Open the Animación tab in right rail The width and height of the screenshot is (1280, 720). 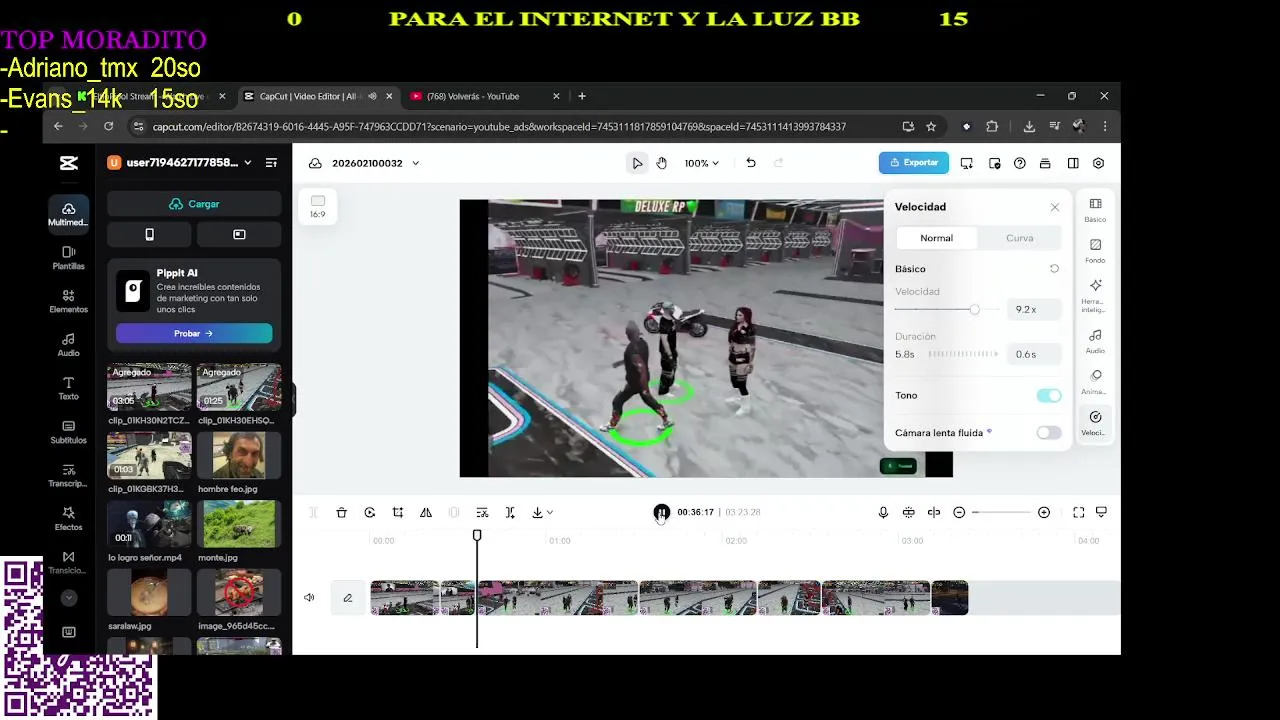tap(1095, 382)
